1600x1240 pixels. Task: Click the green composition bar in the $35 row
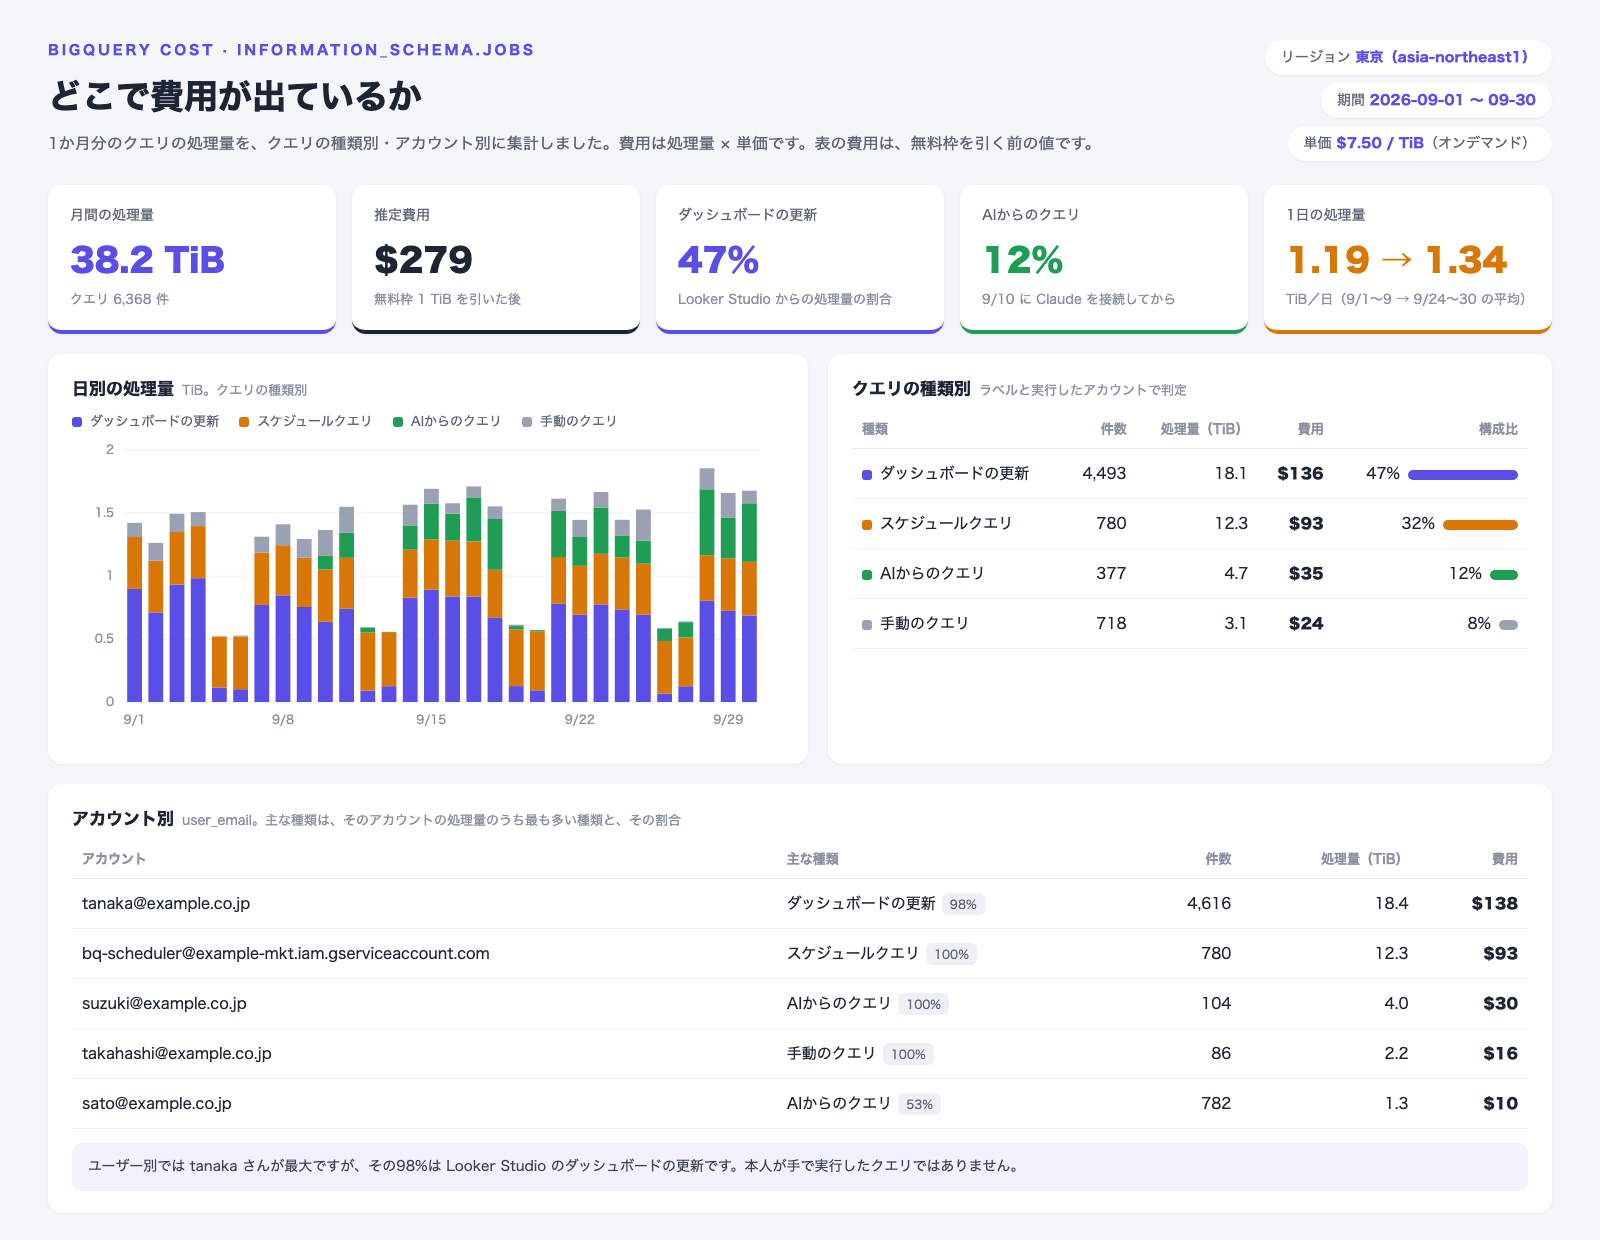point(1504,575)
